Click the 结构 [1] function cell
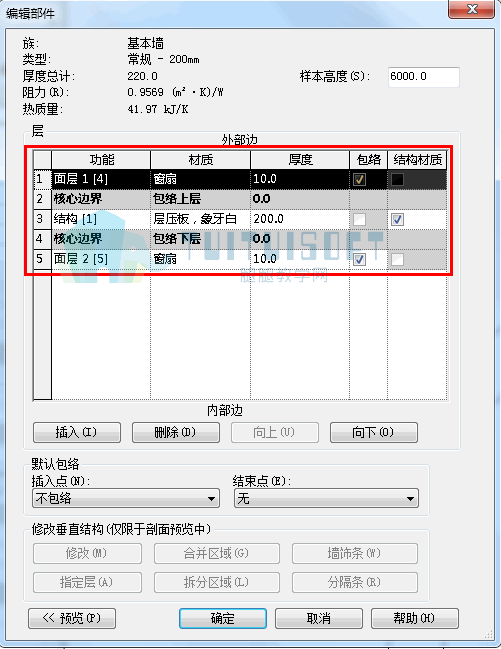This screenshot has width=501, height=649. click(101, 219)
